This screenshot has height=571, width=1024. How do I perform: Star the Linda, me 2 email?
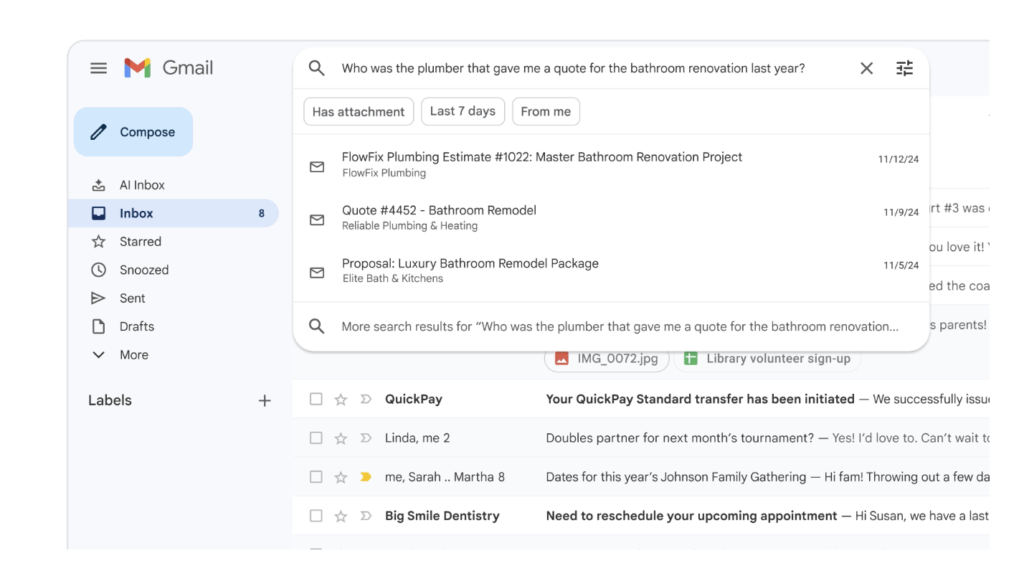coord(341,438)
